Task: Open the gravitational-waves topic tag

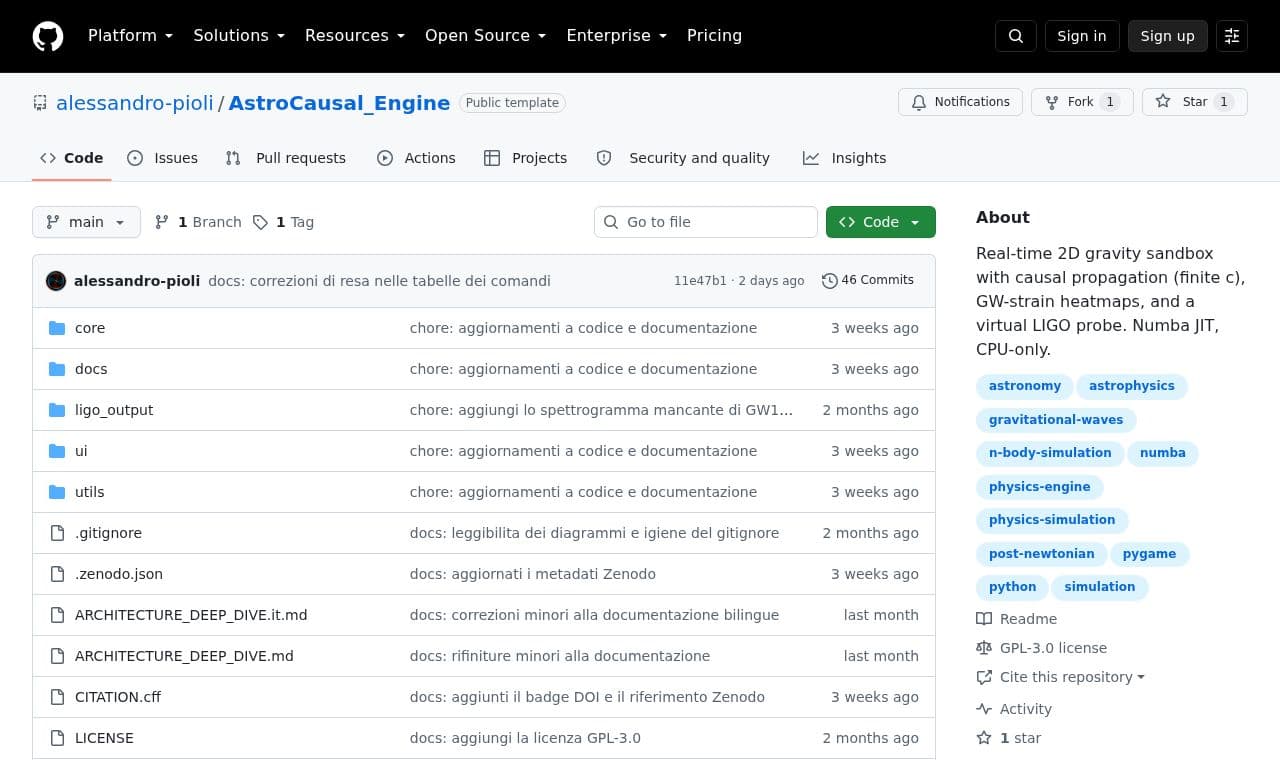Action: click(x=1056, y=420)
